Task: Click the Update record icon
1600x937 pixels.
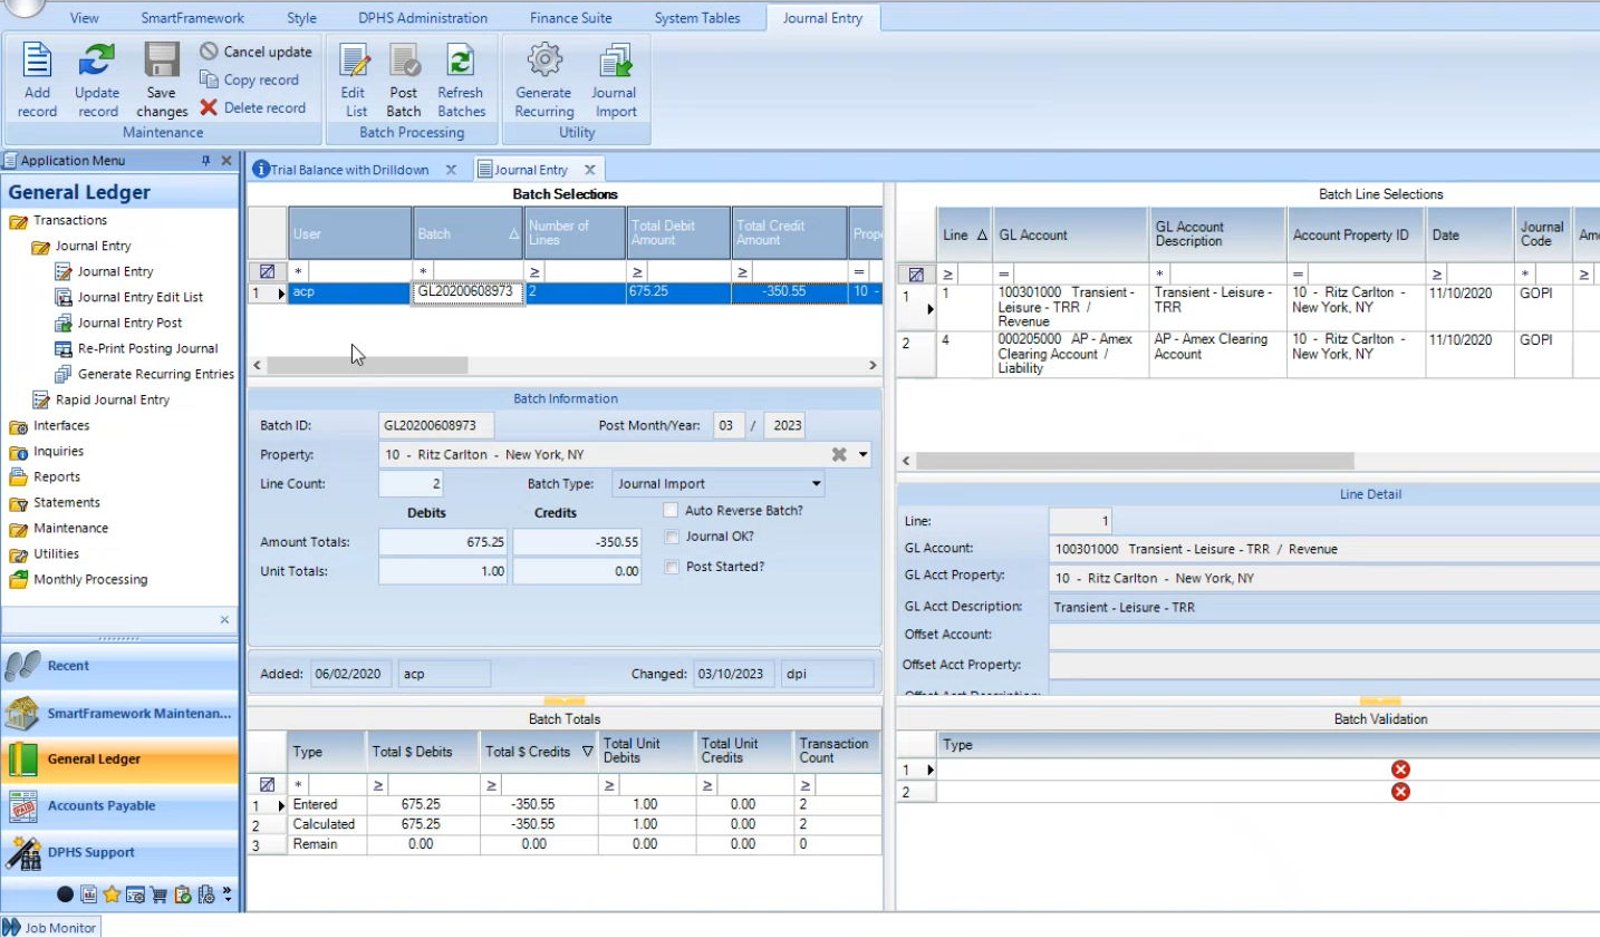Action: [x=97, y=60]
